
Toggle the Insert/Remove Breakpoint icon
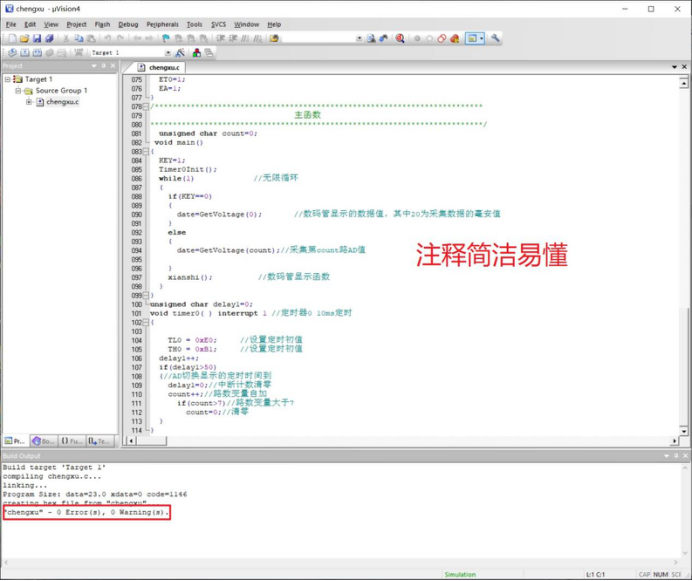coord(417,38)
